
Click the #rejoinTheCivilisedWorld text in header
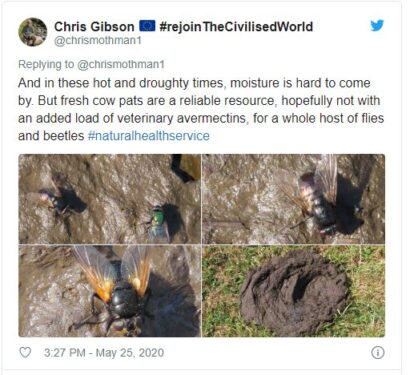236,26
